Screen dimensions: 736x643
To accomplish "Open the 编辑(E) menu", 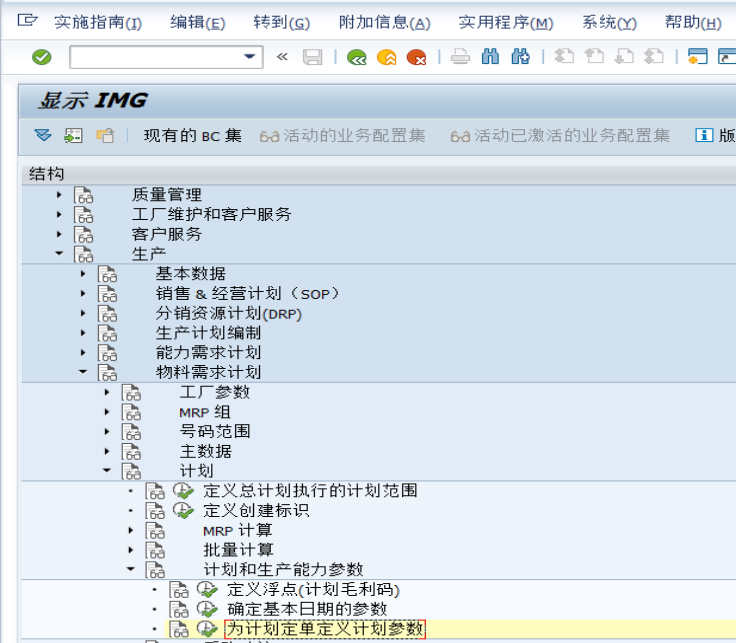I will point(198,22).
